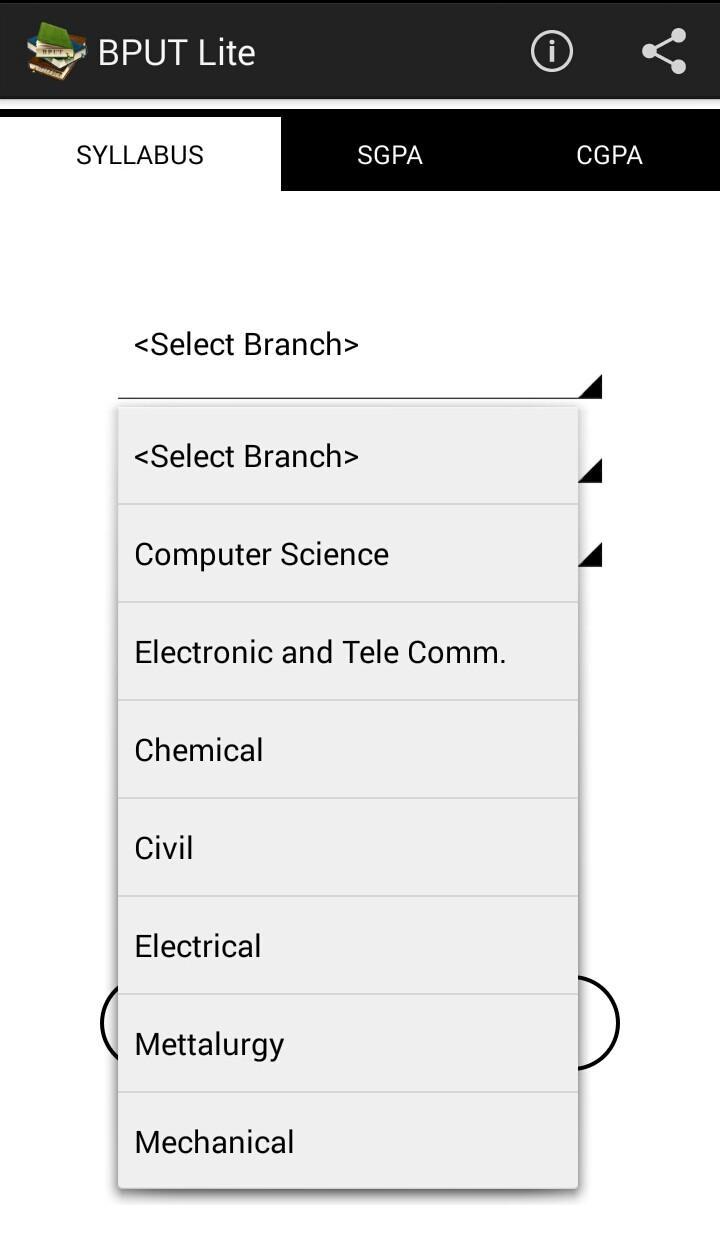The height and width of the screenshot is (1233, 720).
Task: Choose the Chemical branch option
Action: (x=347, y=750)
